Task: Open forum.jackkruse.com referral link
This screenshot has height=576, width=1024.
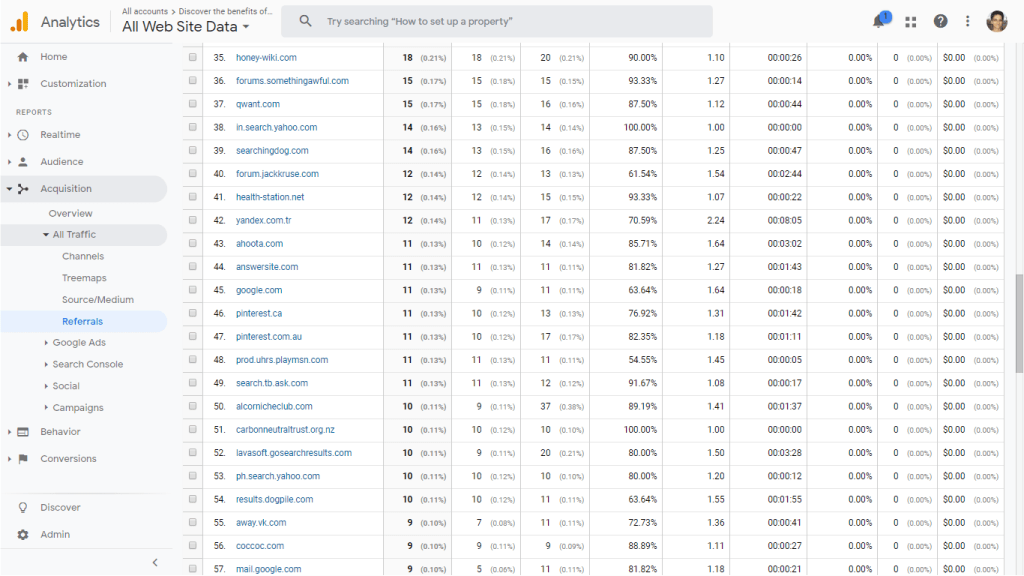Action: tap(277, 174)
